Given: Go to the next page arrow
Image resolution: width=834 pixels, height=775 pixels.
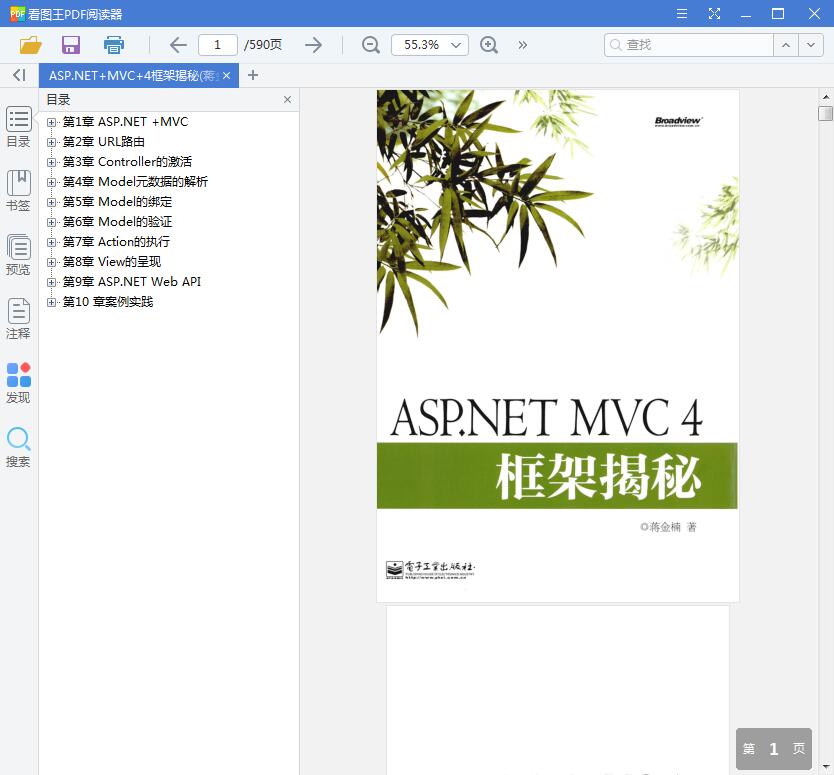Looking at the screenshot, I should click(x=313, y=45).
